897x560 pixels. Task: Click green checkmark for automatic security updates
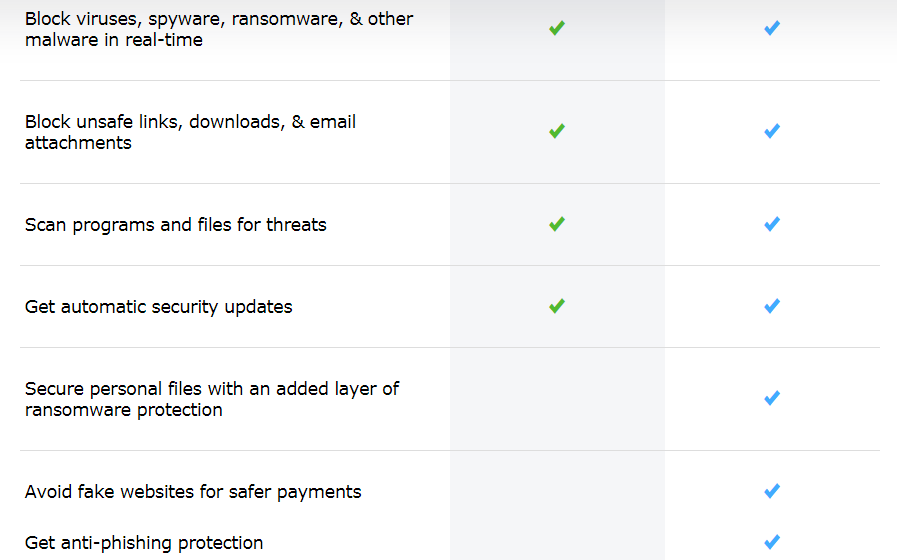point(557,306)
